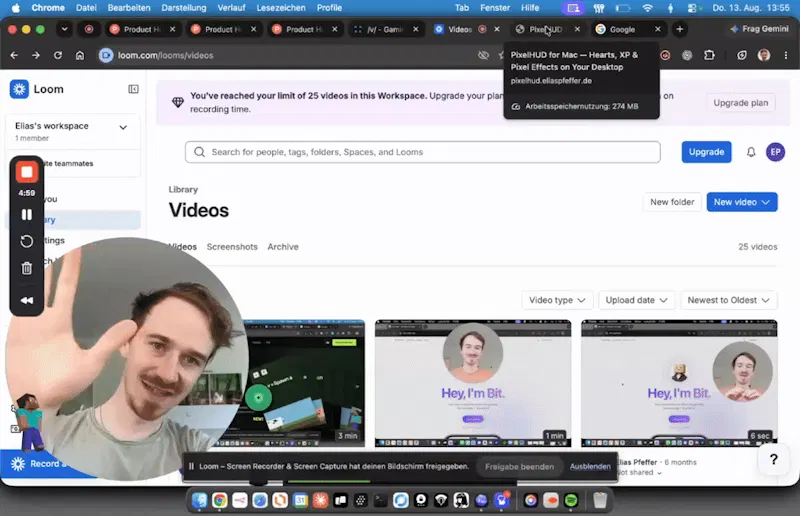Click Ausblenden to hide sharing bar

(x=590, y=466)
